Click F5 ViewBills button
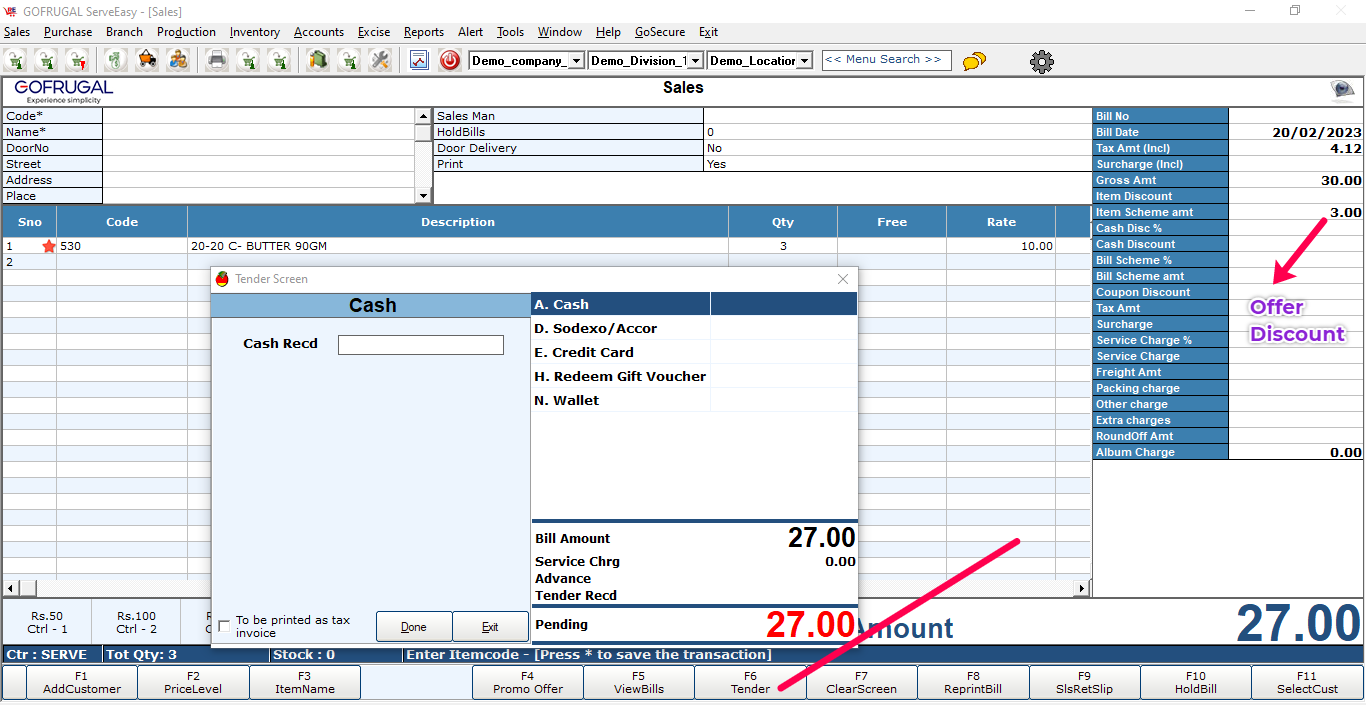The height and width of the screenshot is (705, 1366). click(639, 682)
